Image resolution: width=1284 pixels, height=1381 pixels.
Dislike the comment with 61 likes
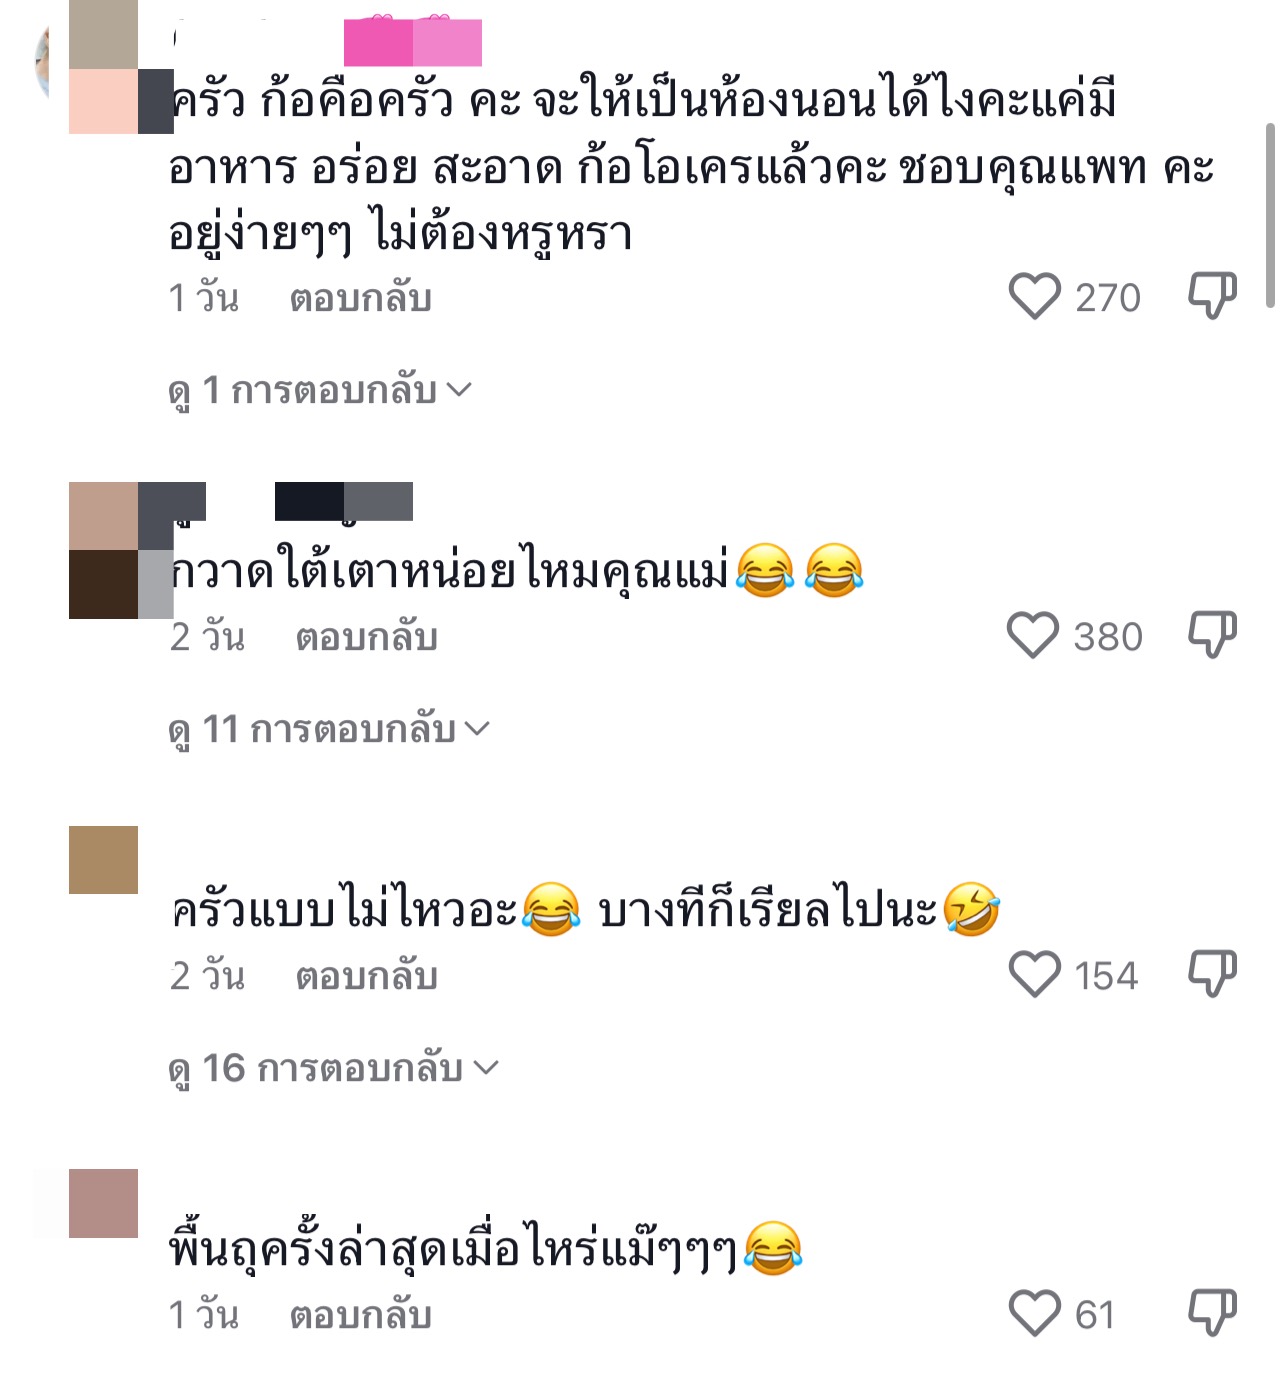coord(1212,1313)
